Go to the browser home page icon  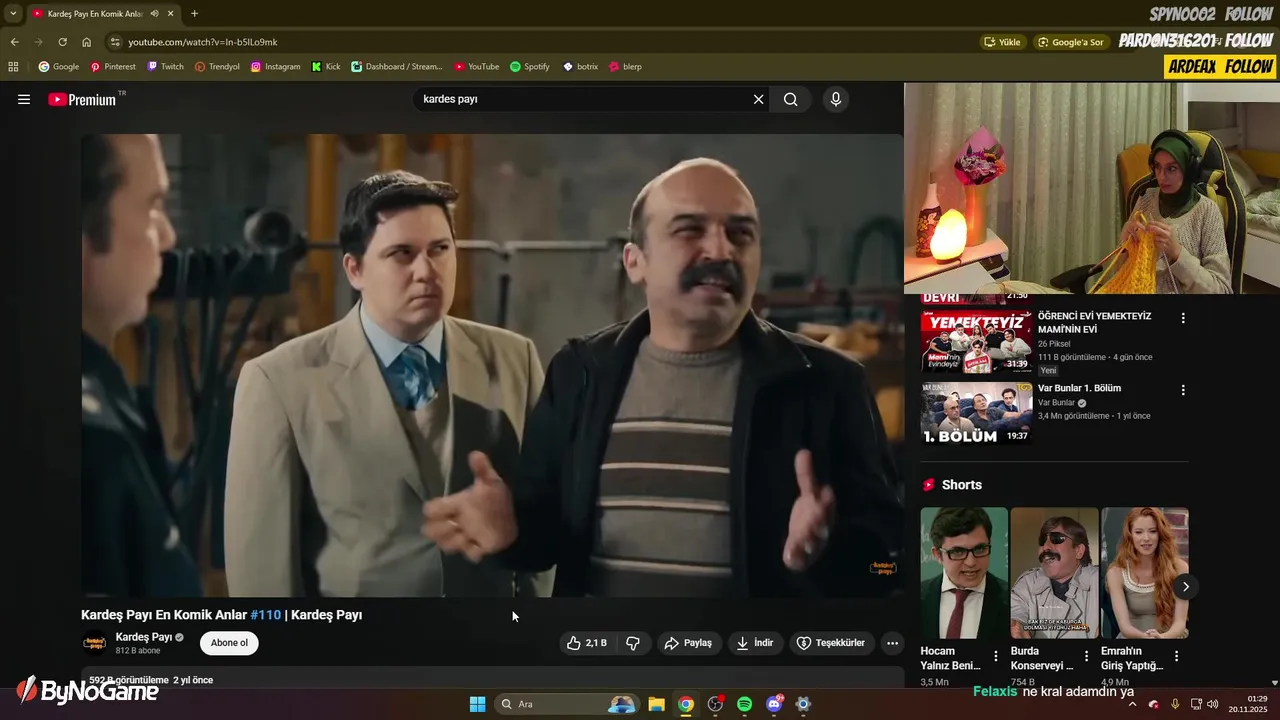point(86,42)
